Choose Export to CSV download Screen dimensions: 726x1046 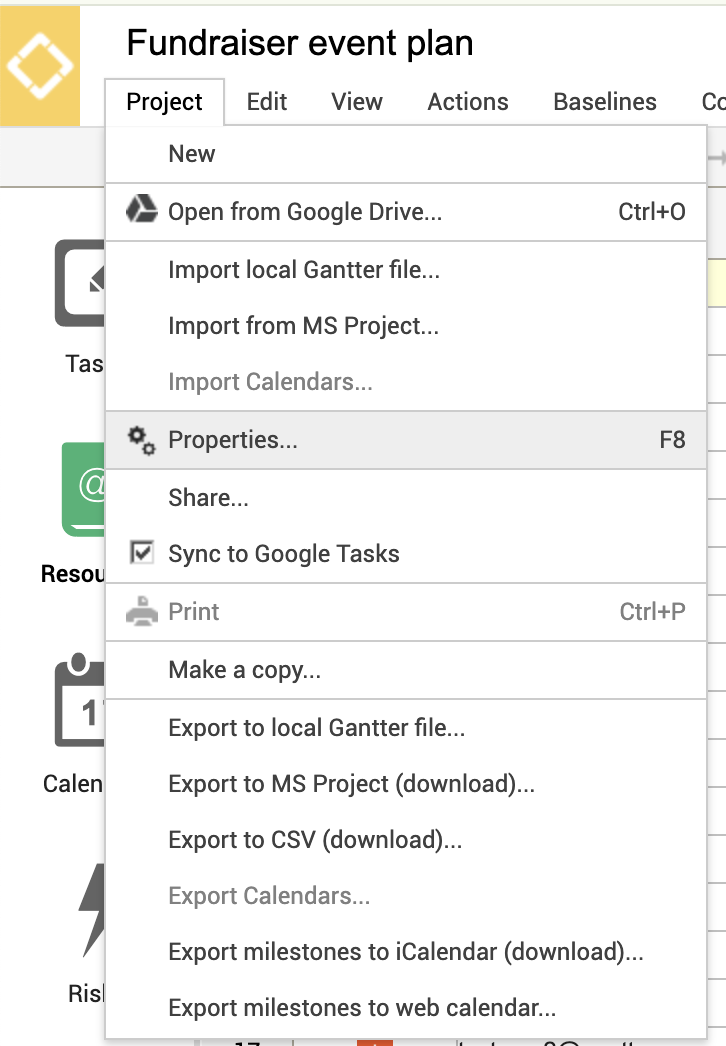[x=406, y=840]
